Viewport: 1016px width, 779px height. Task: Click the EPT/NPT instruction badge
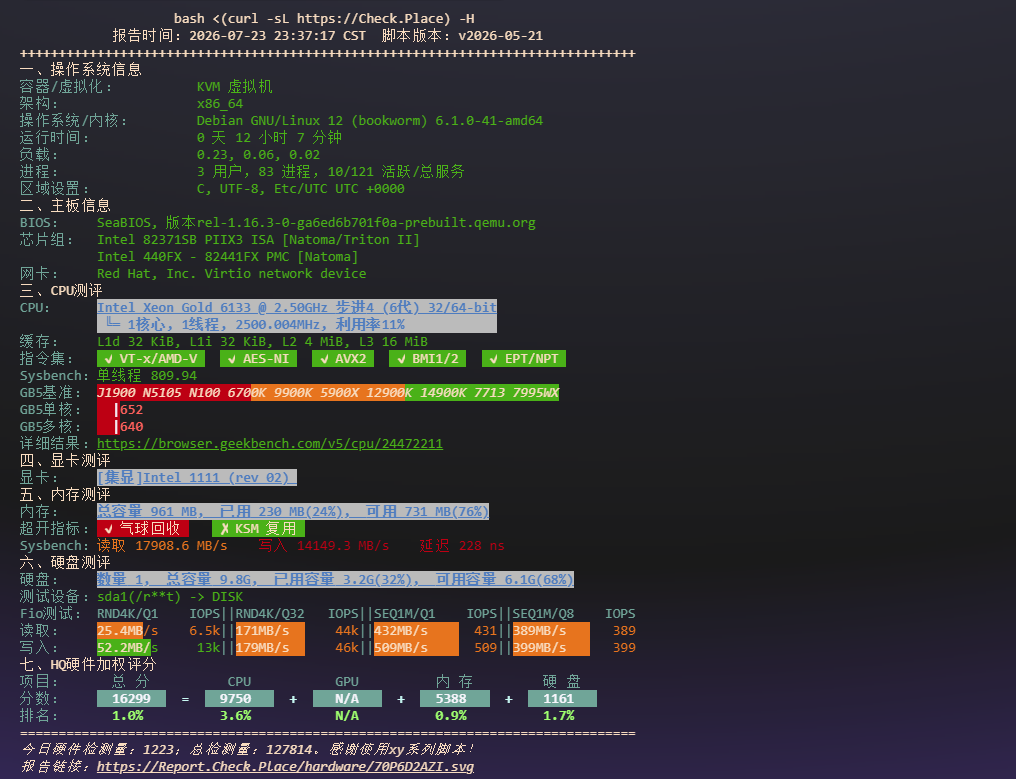pyautogui.click(x=524, y=359)
